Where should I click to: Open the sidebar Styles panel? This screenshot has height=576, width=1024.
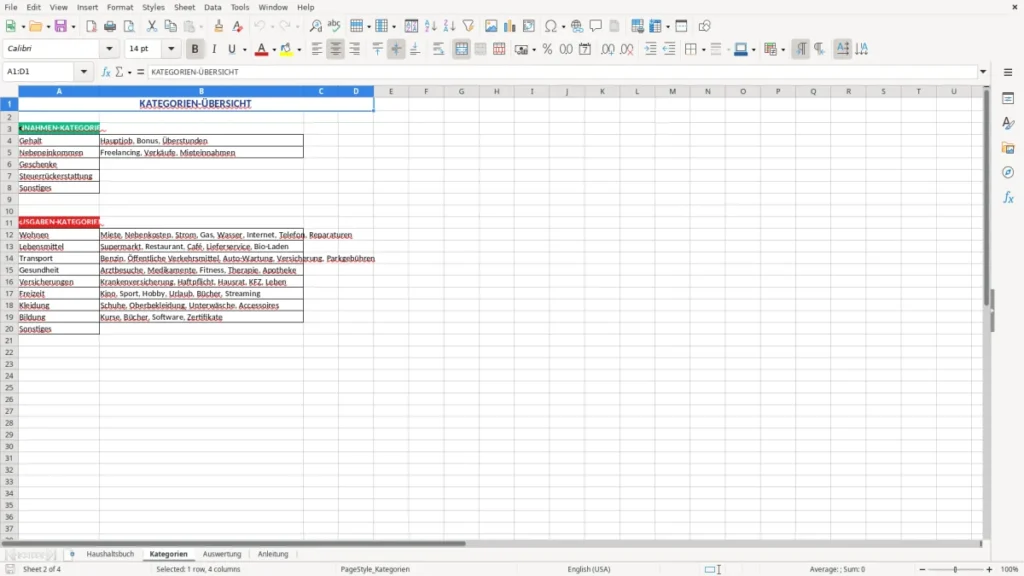[x=1008, y=123]
